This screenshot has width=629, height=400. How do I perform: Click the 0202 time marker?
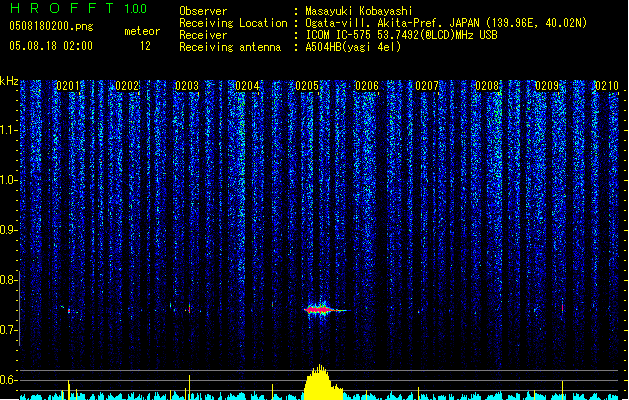click(x=127, y=85)
